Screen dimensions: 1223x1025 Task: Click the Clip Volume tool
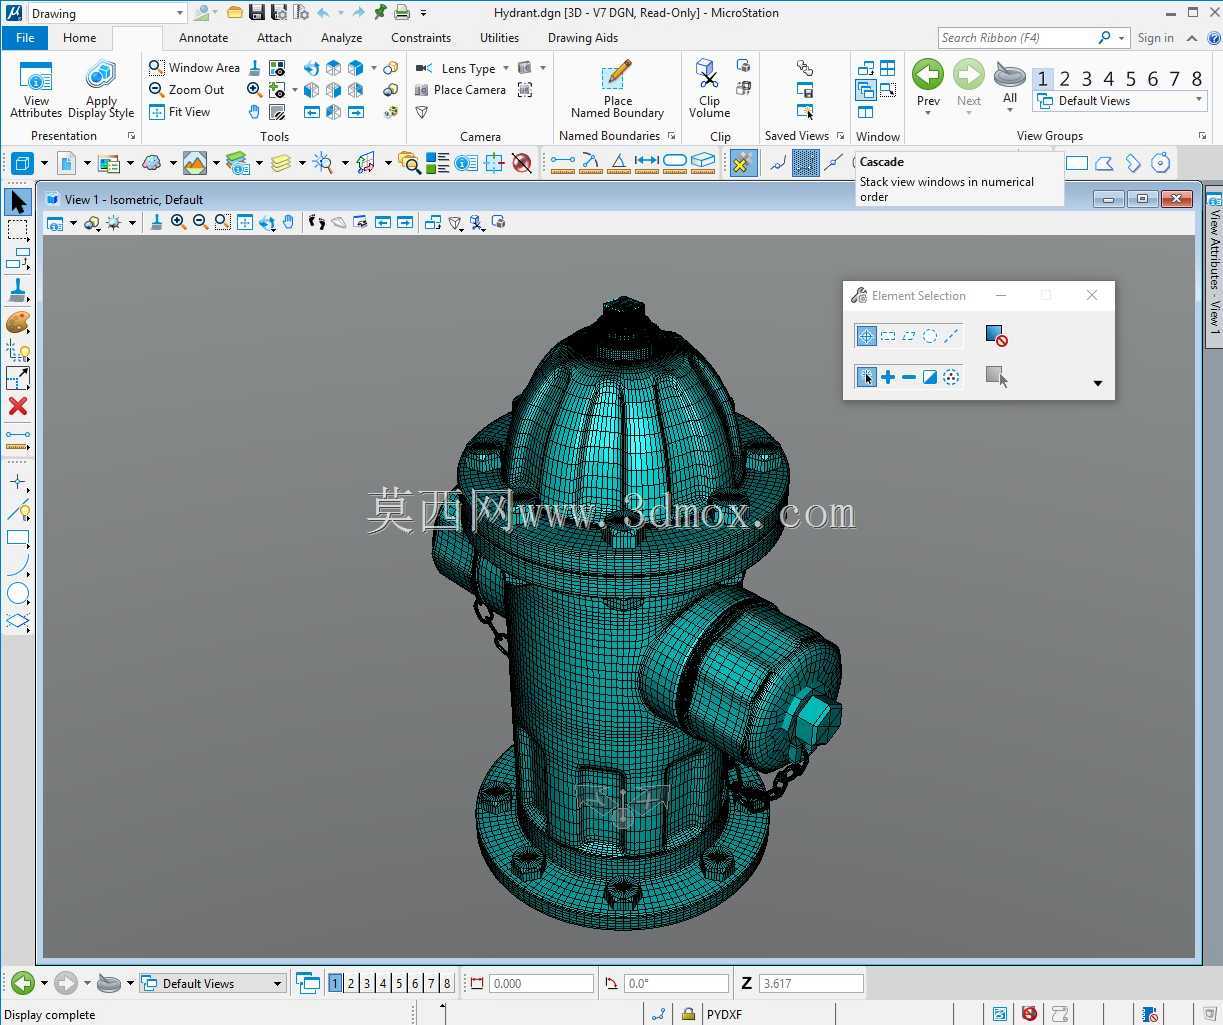(709, 89)
